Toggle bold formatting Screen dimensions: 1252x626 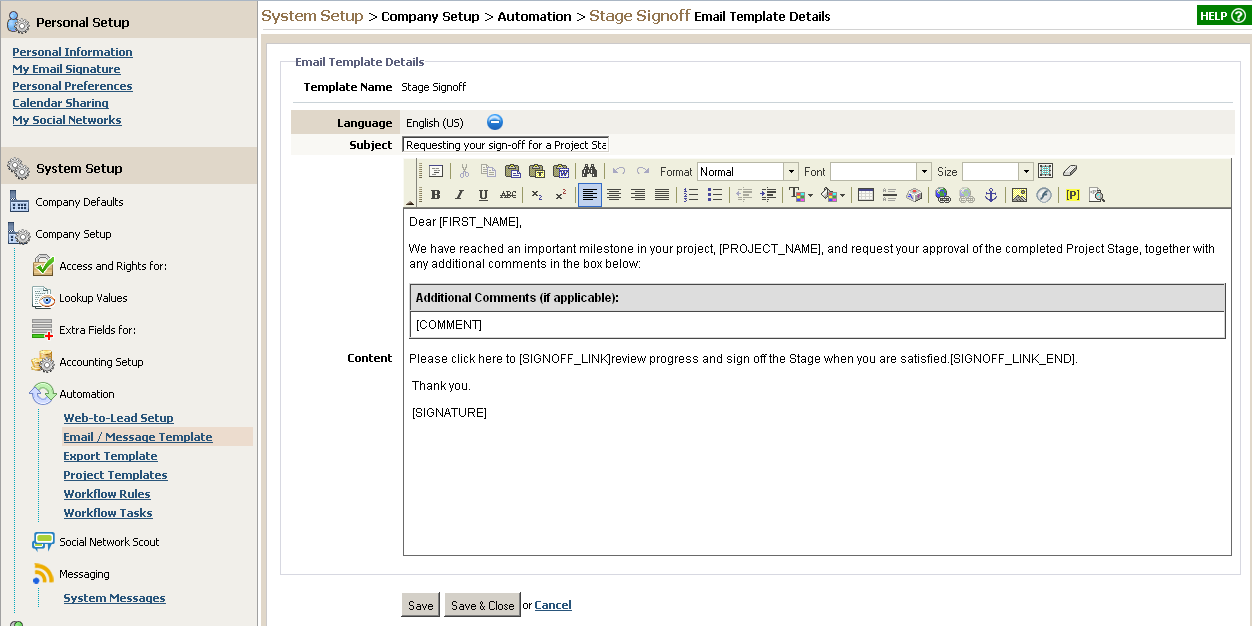coord(435,195)
